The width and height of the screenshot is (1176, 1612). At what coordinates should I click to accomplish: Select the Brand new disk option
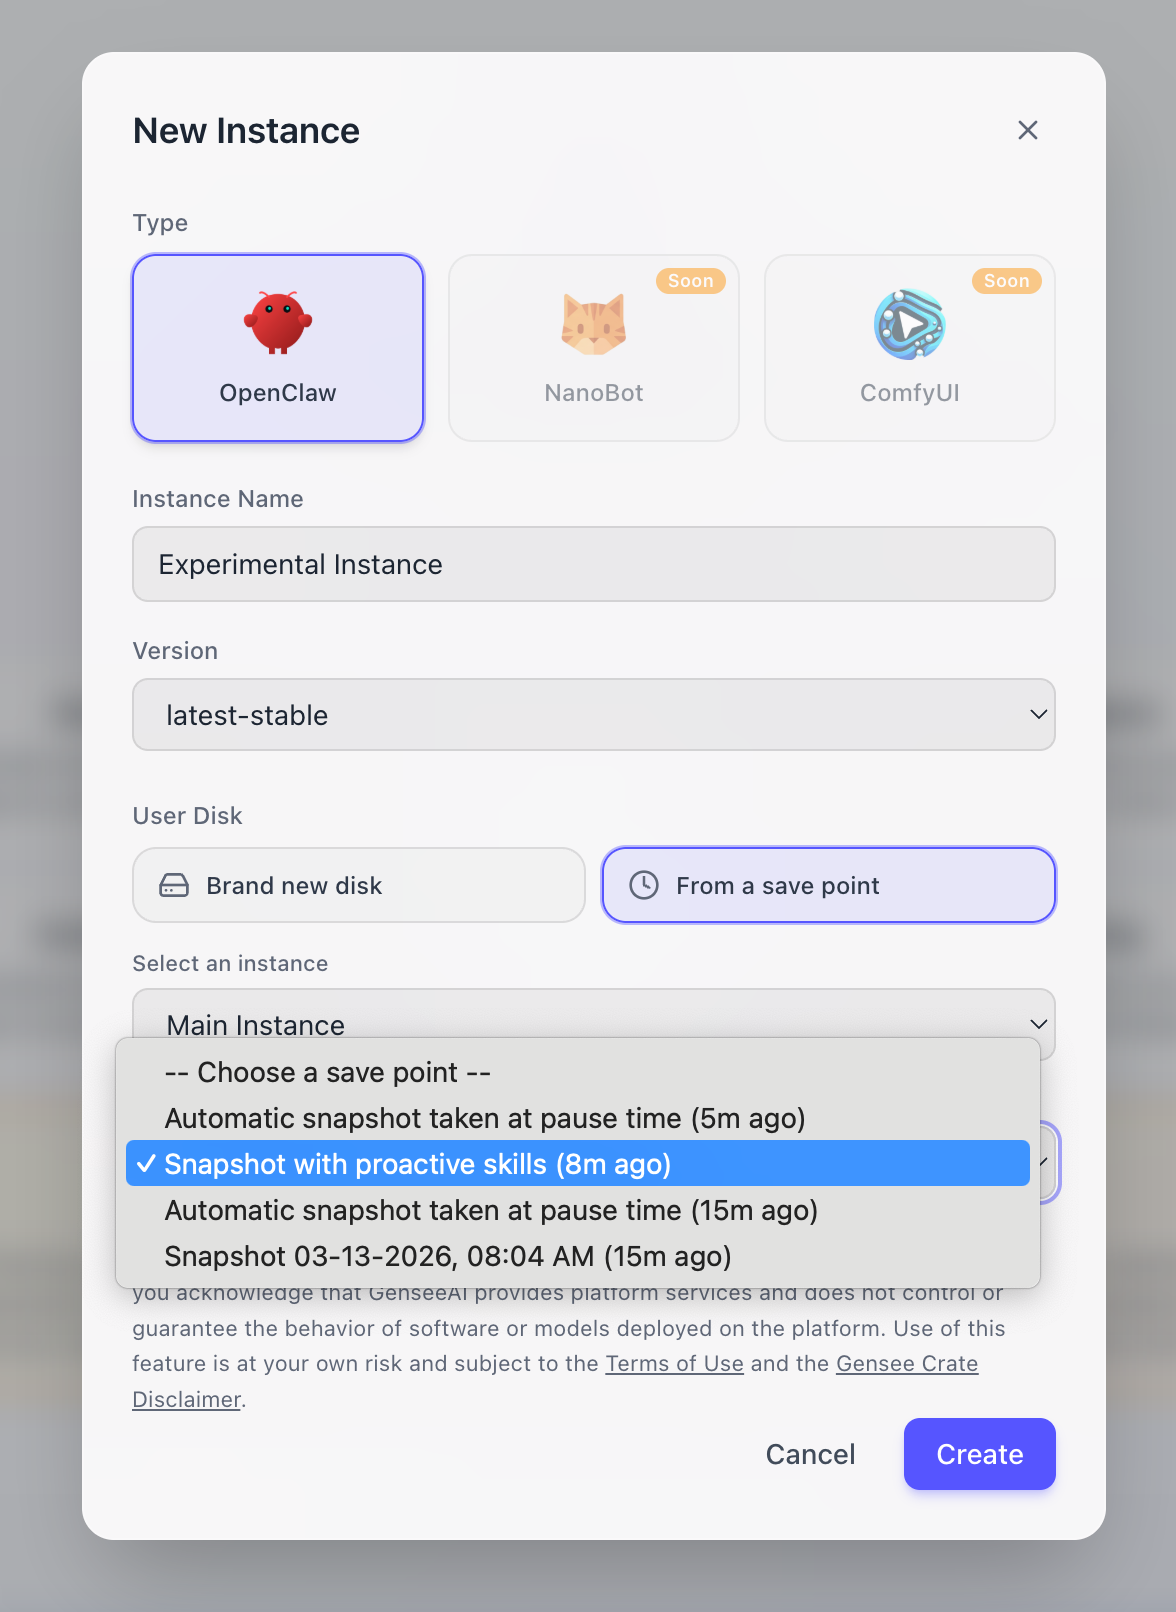coord(358,885)
